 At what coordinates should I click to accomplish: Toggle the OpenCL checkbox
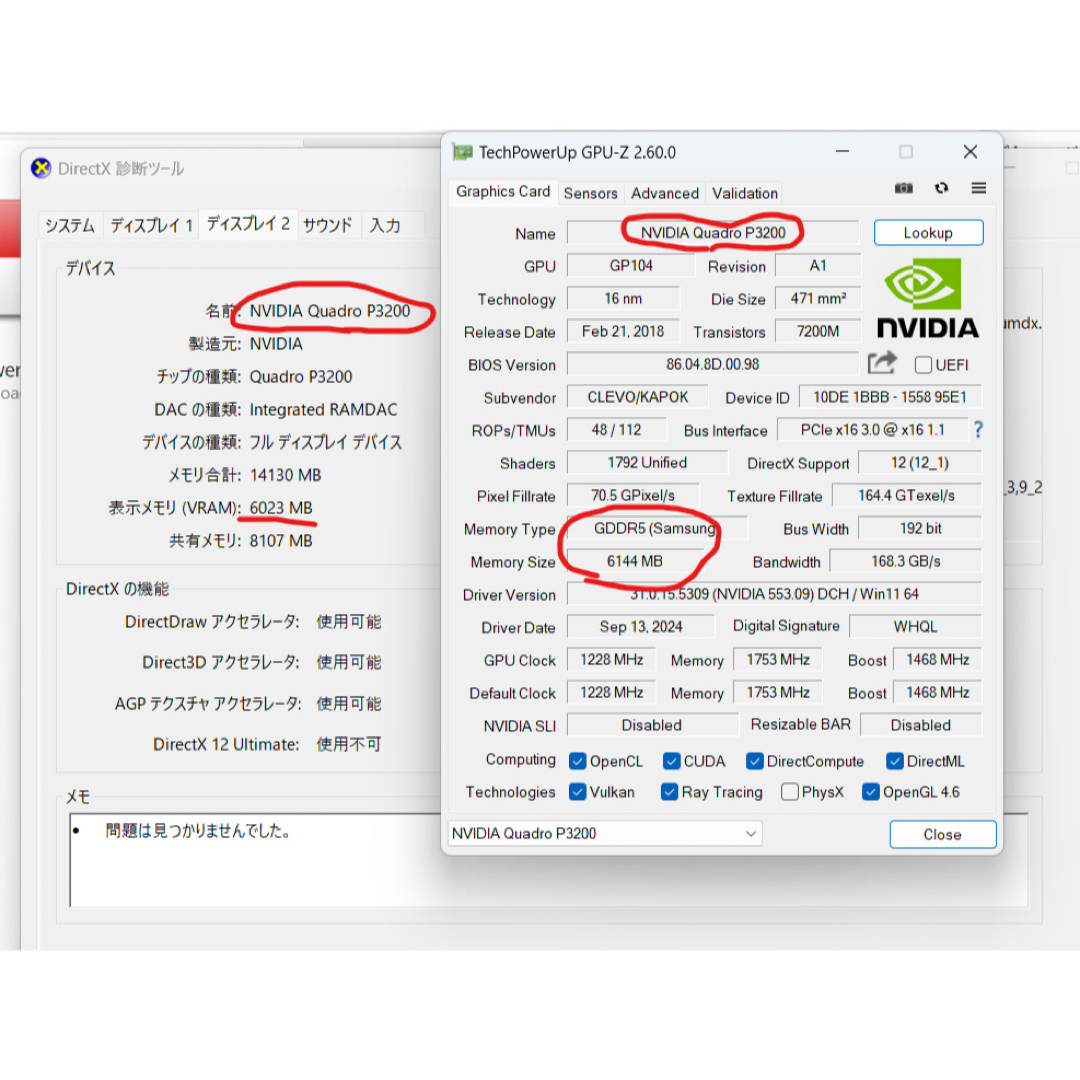click(577, 761)
